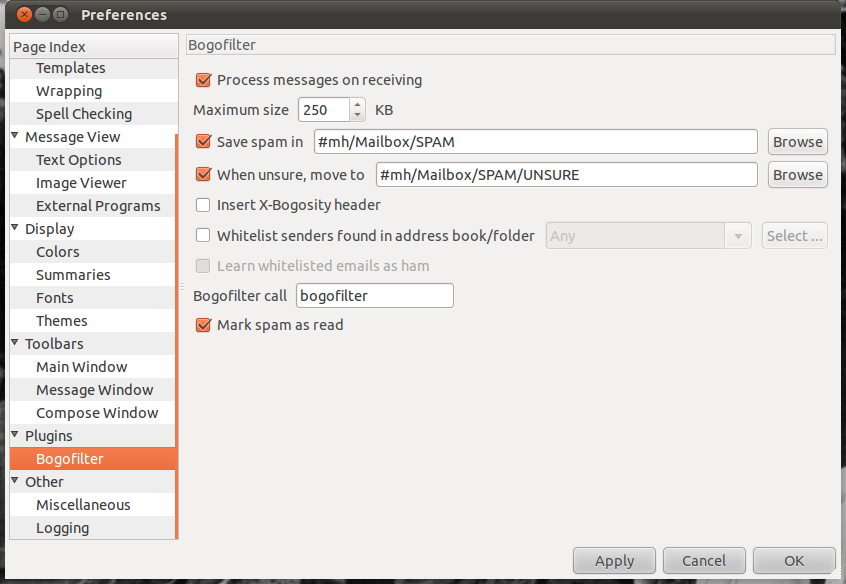Increase maximum size with up arrow
The image size is (846, 584).
coord(357,105)
